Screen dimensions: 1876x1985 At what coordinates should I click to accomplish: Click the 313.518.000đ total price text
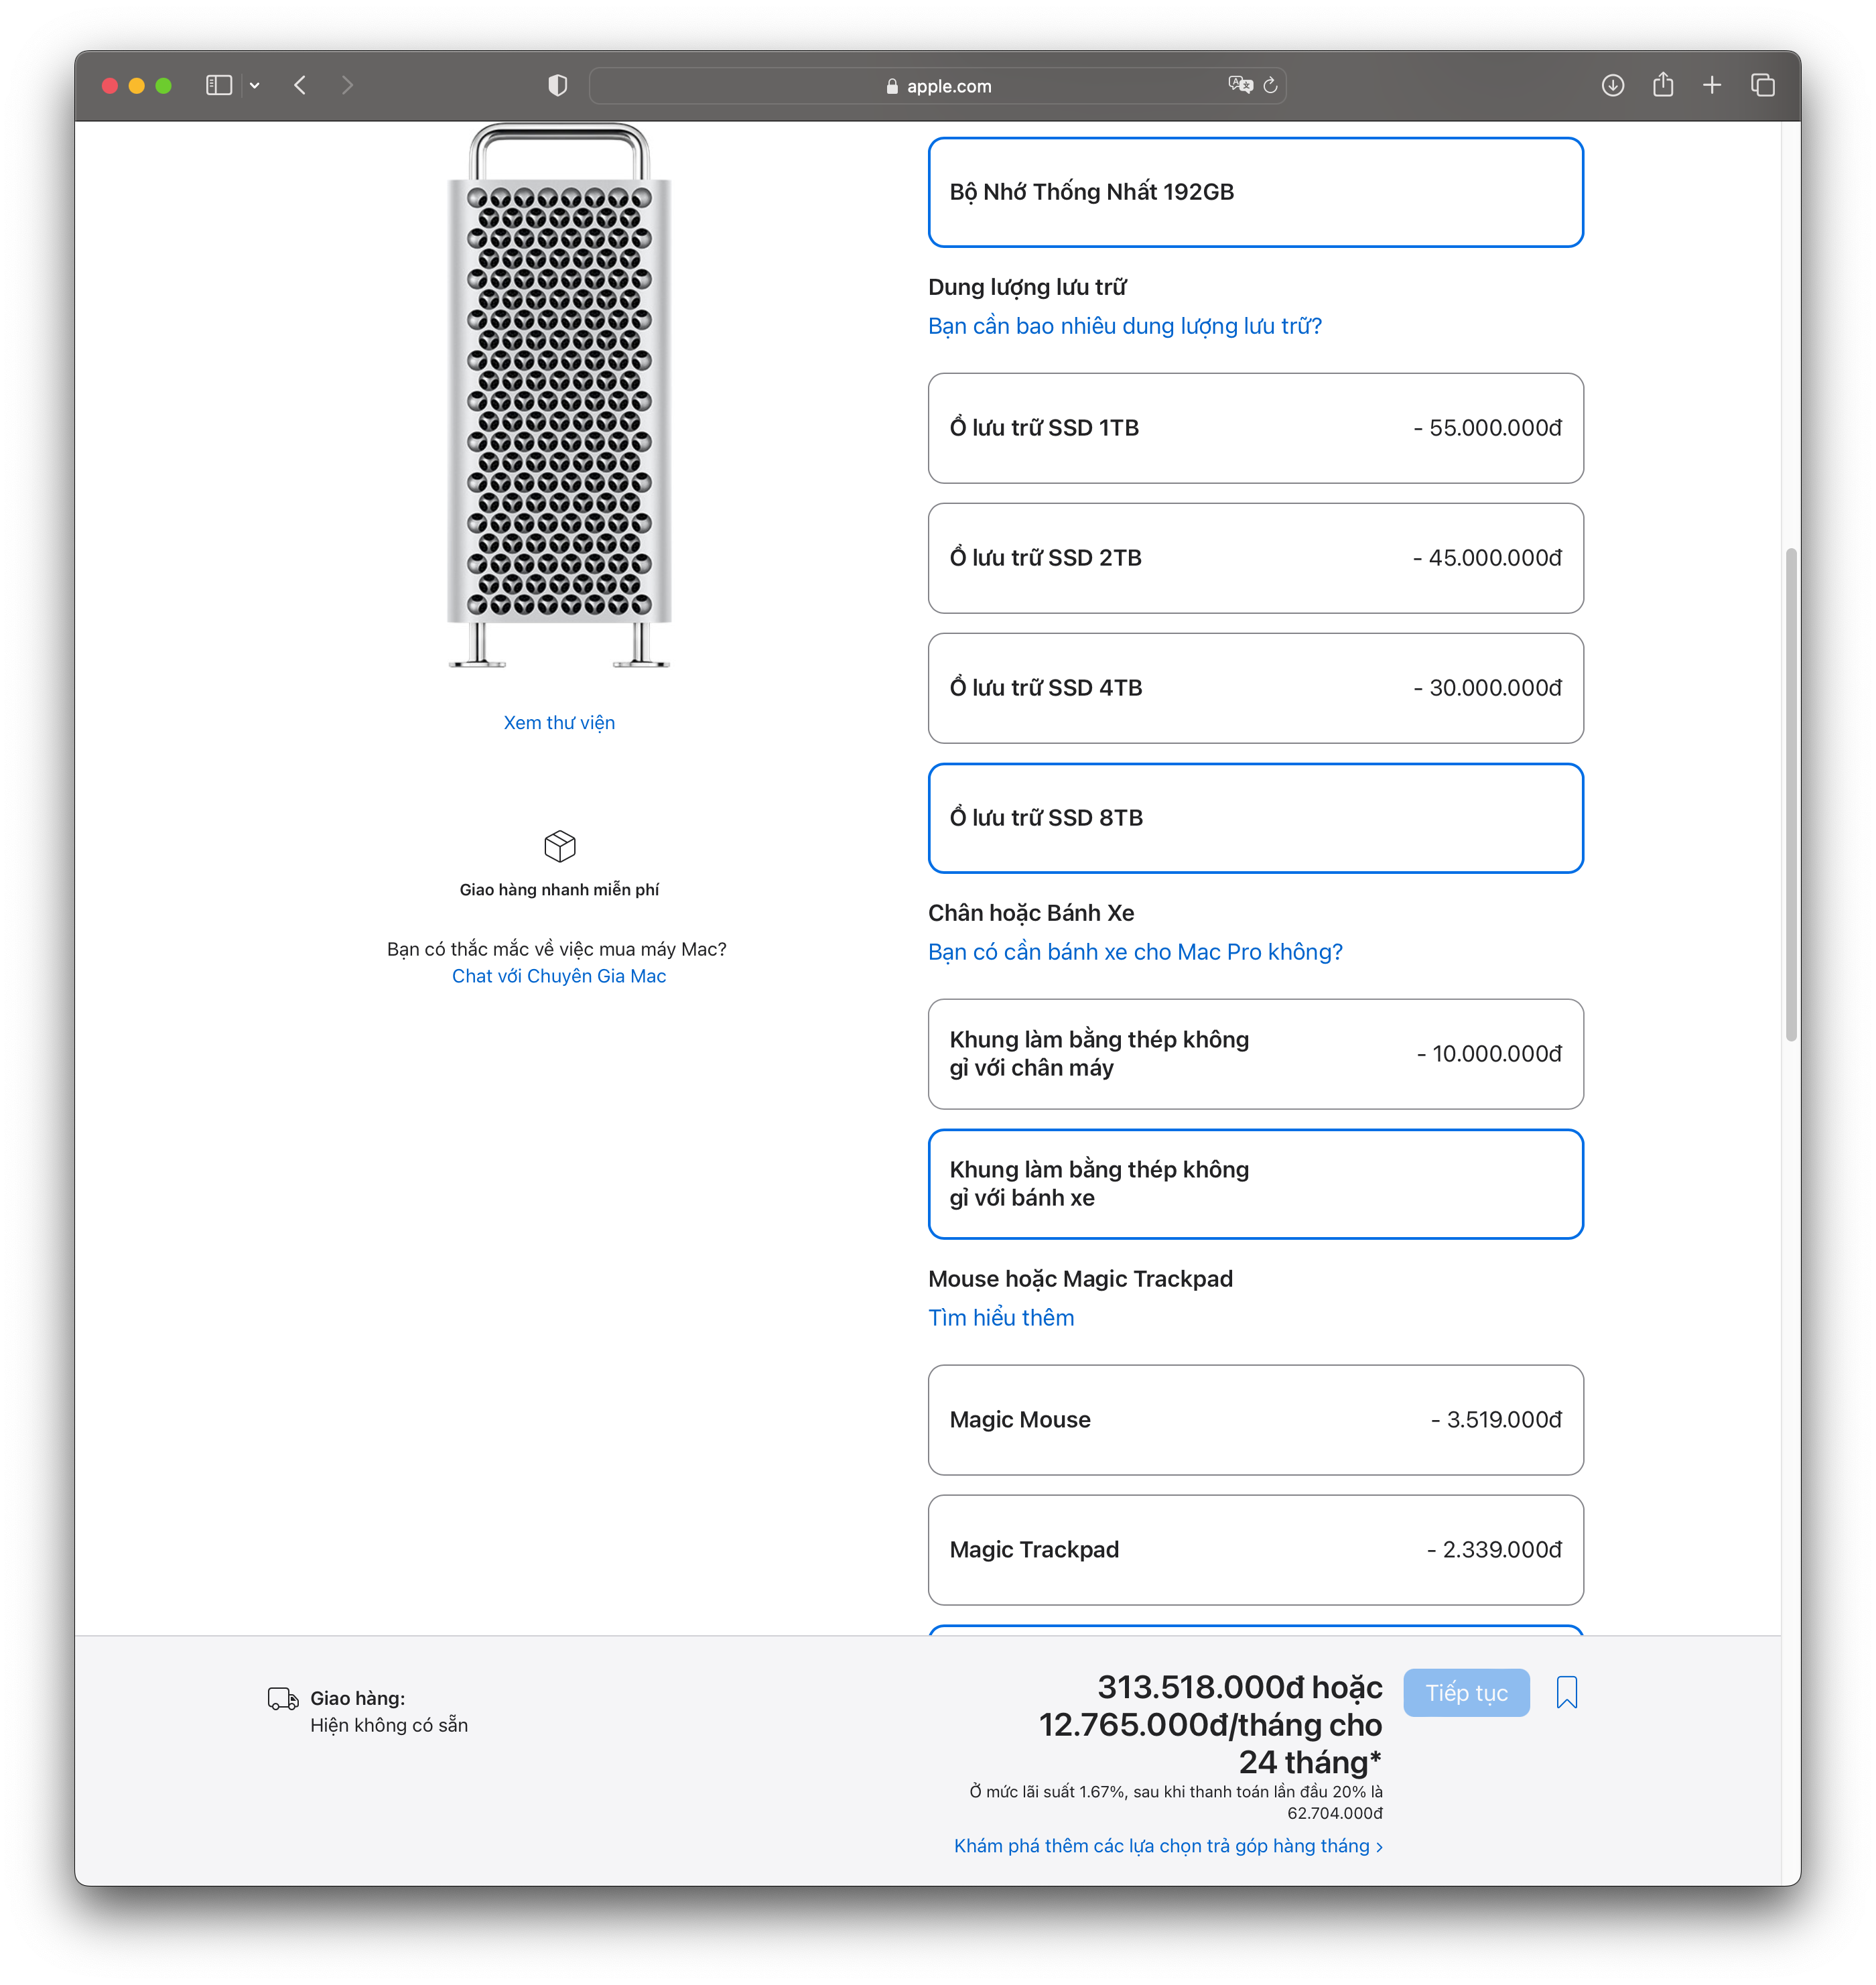[x=1201, y=1688]
